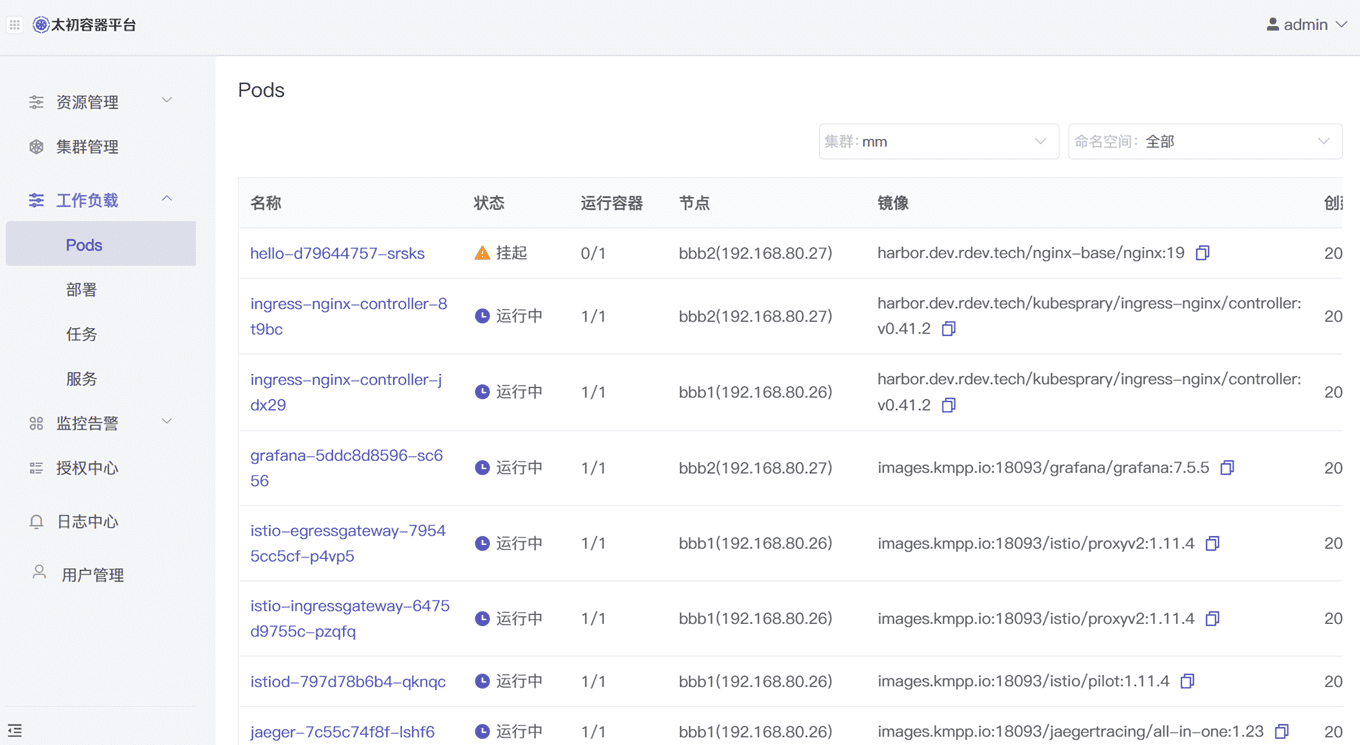Viewport: 1360px width, 745px height.
Task: Expand the 监控告警 menu chevron
Action: pyautogui.click(x=167, y=423)
